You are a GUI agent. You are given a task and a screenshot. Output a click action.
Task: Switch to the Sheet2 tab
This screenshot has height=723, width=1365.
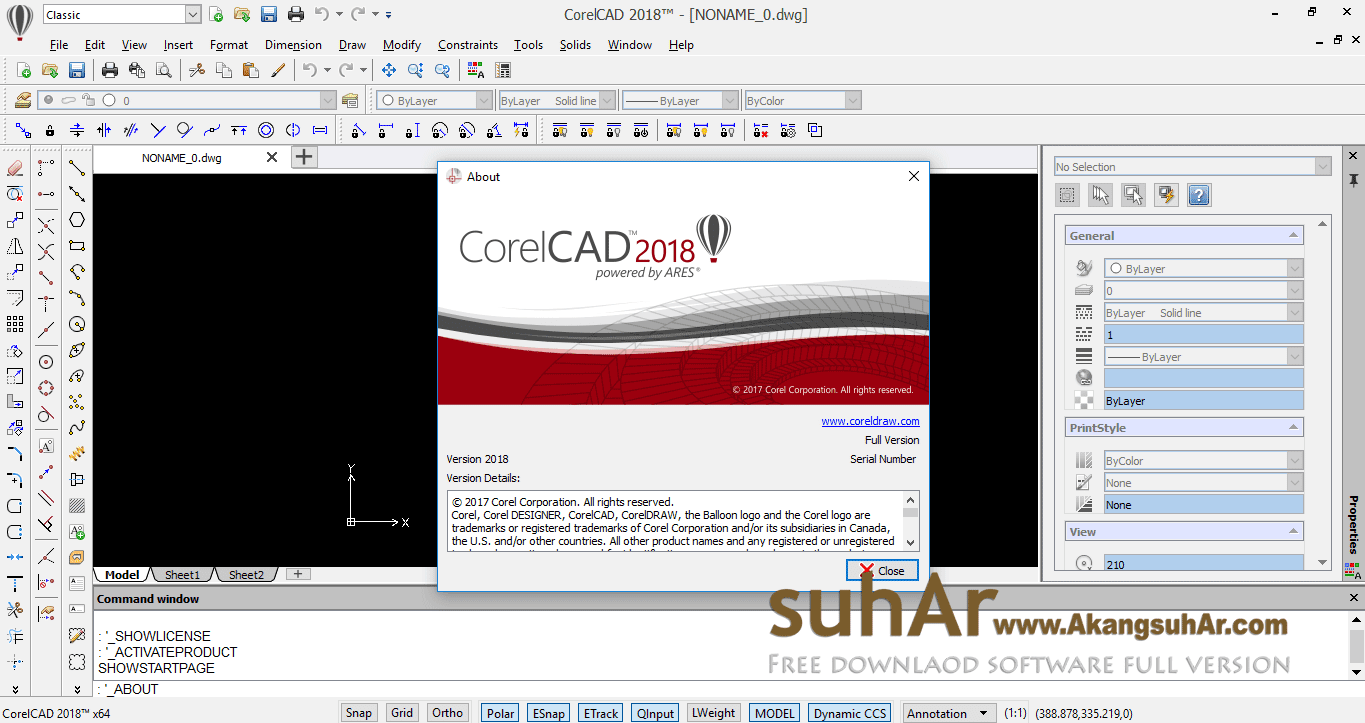246,575
